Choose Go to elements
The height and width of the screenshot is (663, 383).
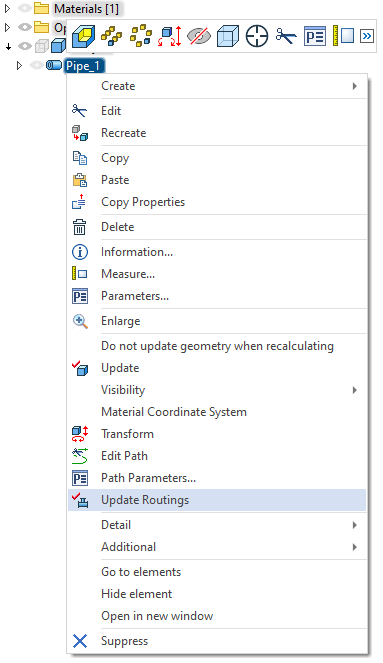(217, 572)
